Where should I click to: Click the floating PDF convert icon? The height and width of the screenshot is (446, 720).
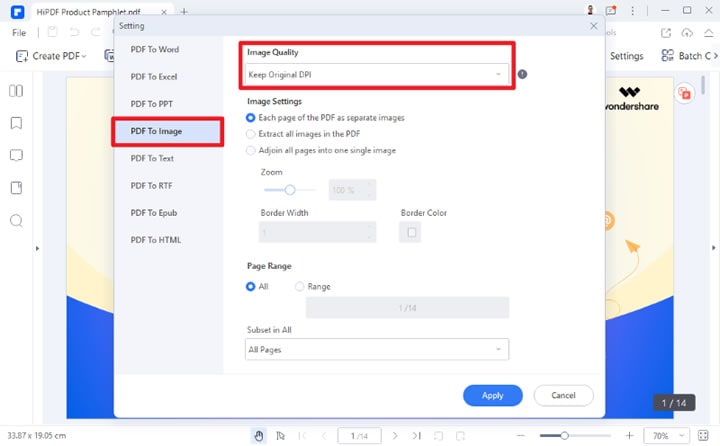click(x=685, y=94)
